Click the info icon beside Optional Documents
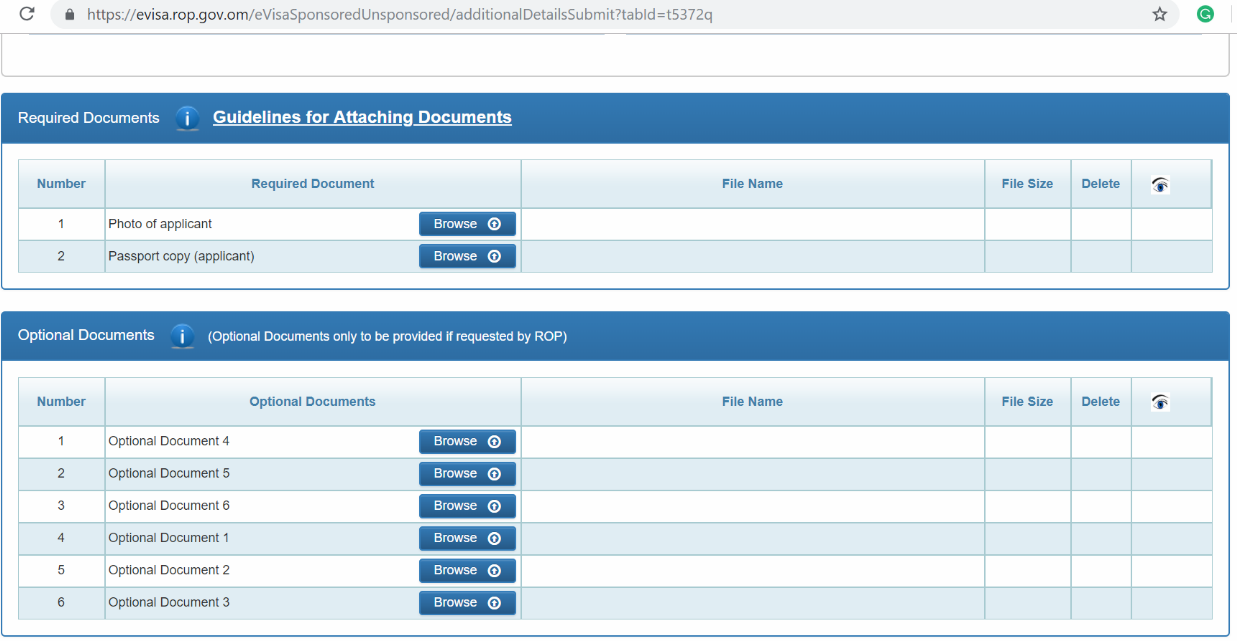The image size is (1237, 641). (182, 336)
